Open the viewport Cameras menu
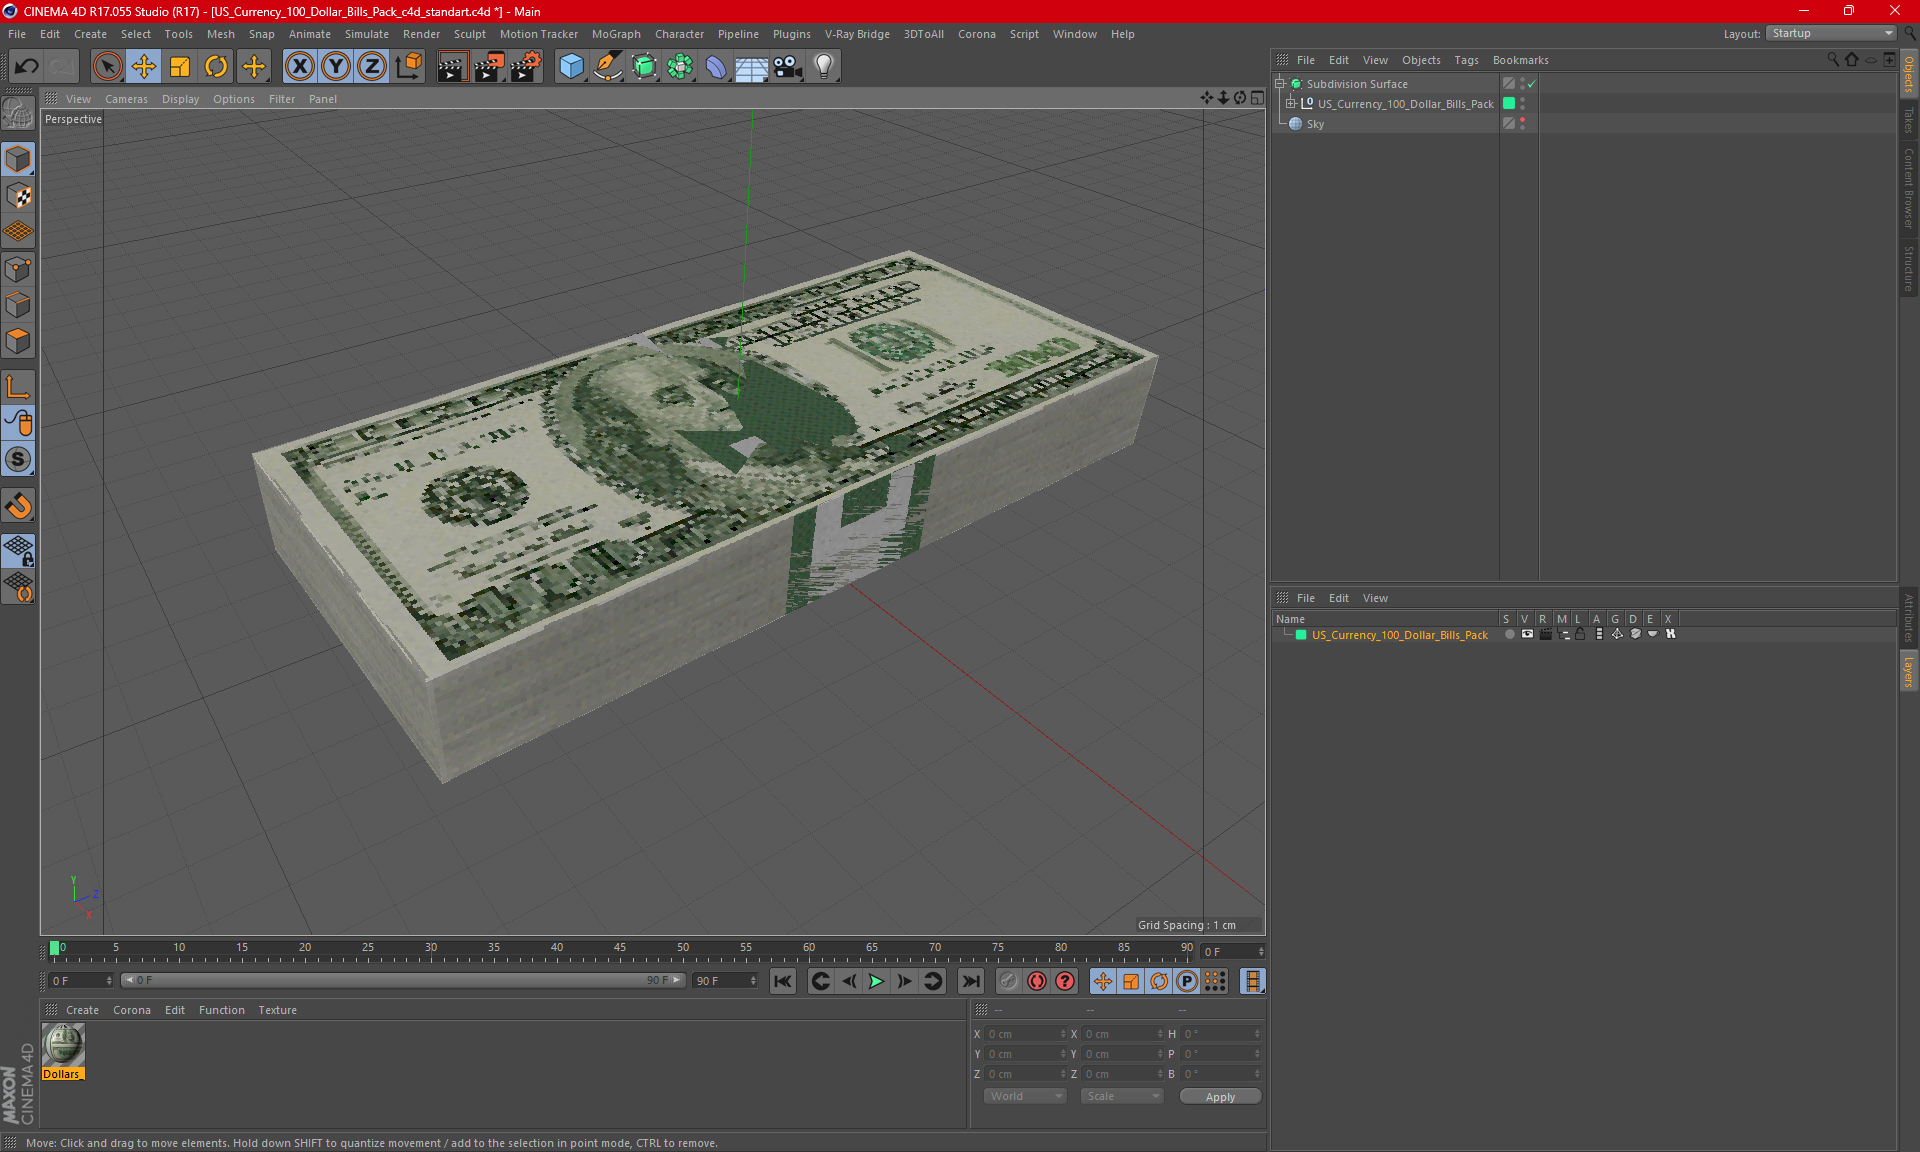This screenshot has width=1920, height=1152. pos(126,99)
